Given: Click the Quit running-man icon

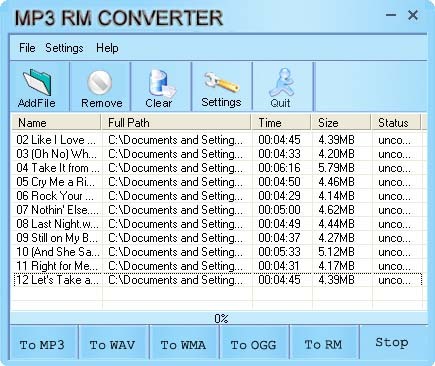Looking at the screenshot, I should pyautogui.click(x=282, y=82).
